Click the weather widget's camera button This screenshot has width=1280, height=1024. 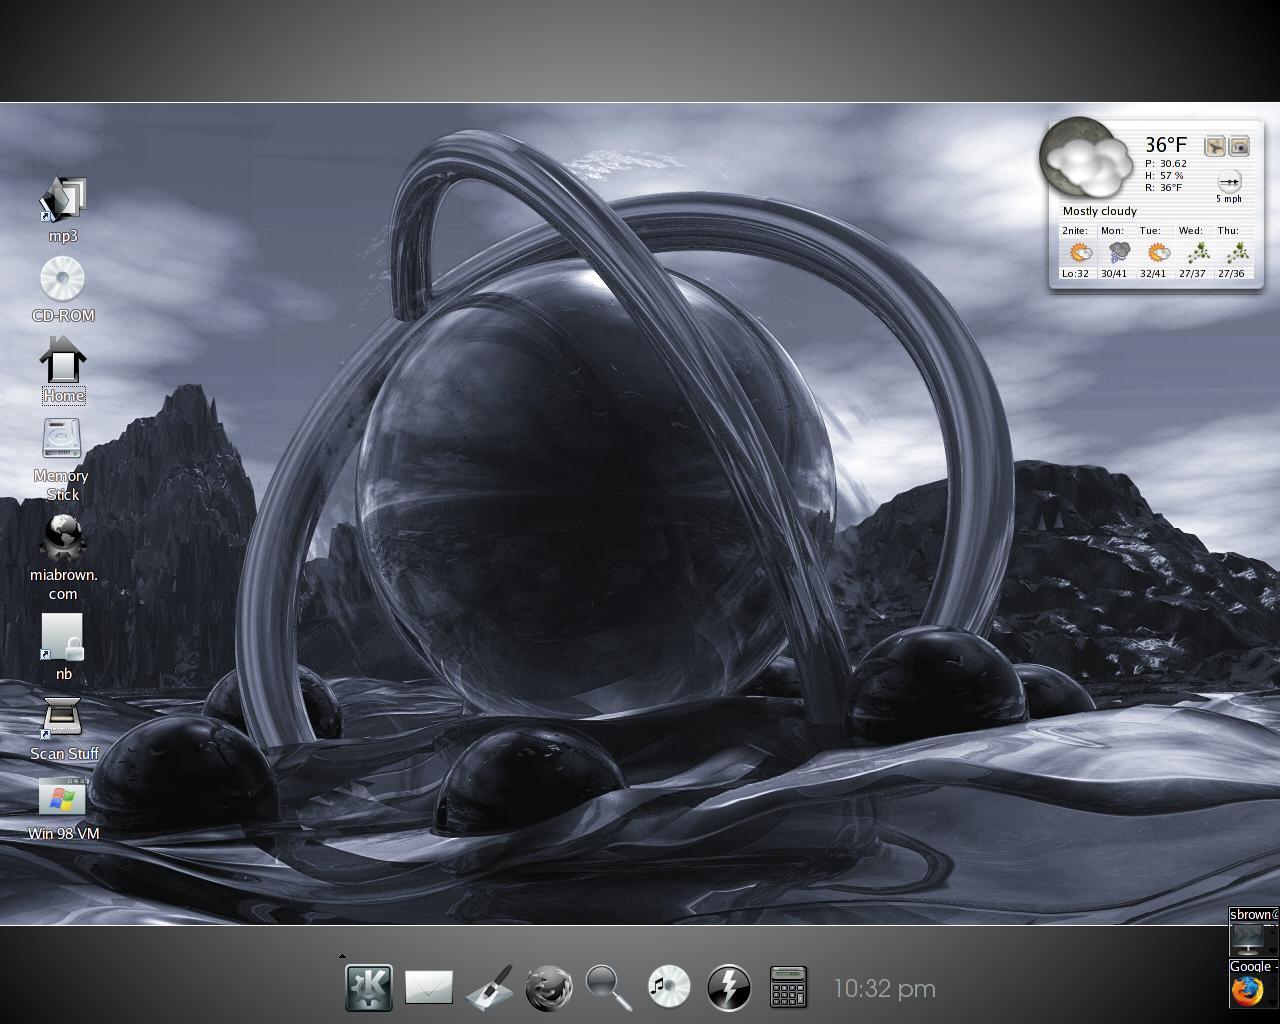(1239, 147)
